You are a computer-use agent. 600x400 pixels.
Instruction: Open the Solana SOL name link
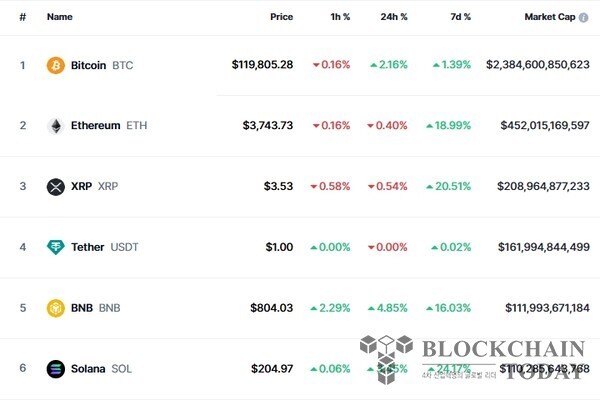(101, 369)
